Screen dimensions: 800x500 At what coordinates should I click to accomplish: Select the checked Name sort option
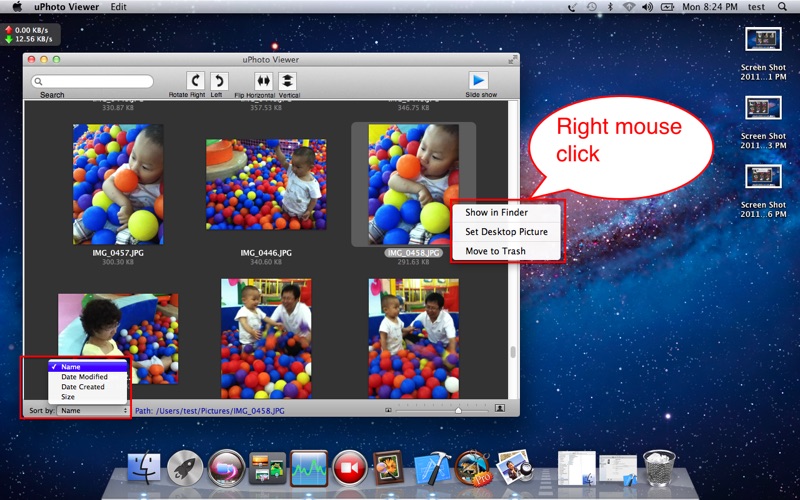pos(87,367)
